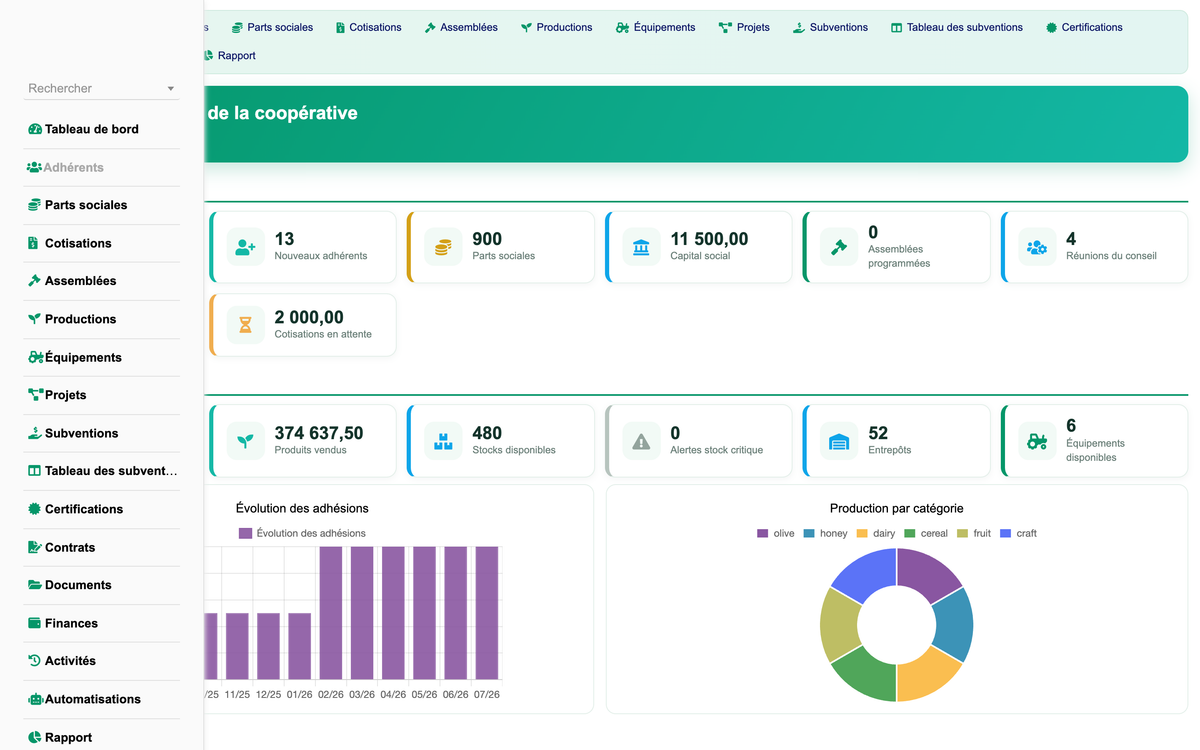
Task: Toggle the fruit legend entry
Action: pyautogui.click(x=974, y=533)
